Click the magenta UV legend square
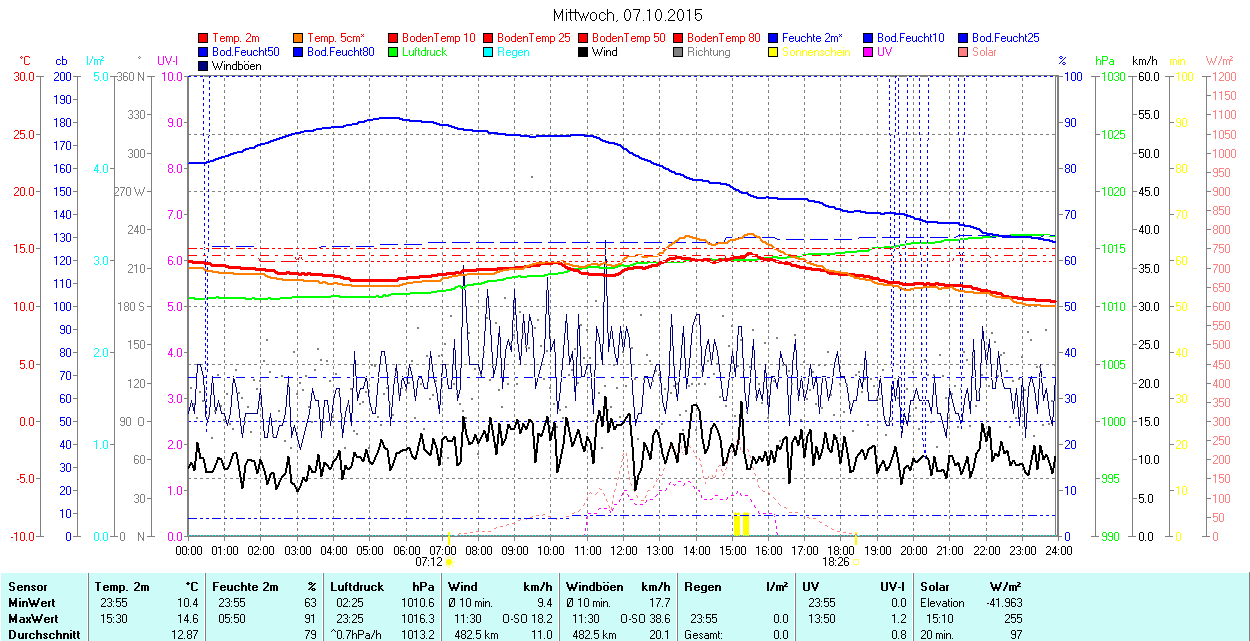The width and height of the screenshot is (1250, 641). click(869, 52)
